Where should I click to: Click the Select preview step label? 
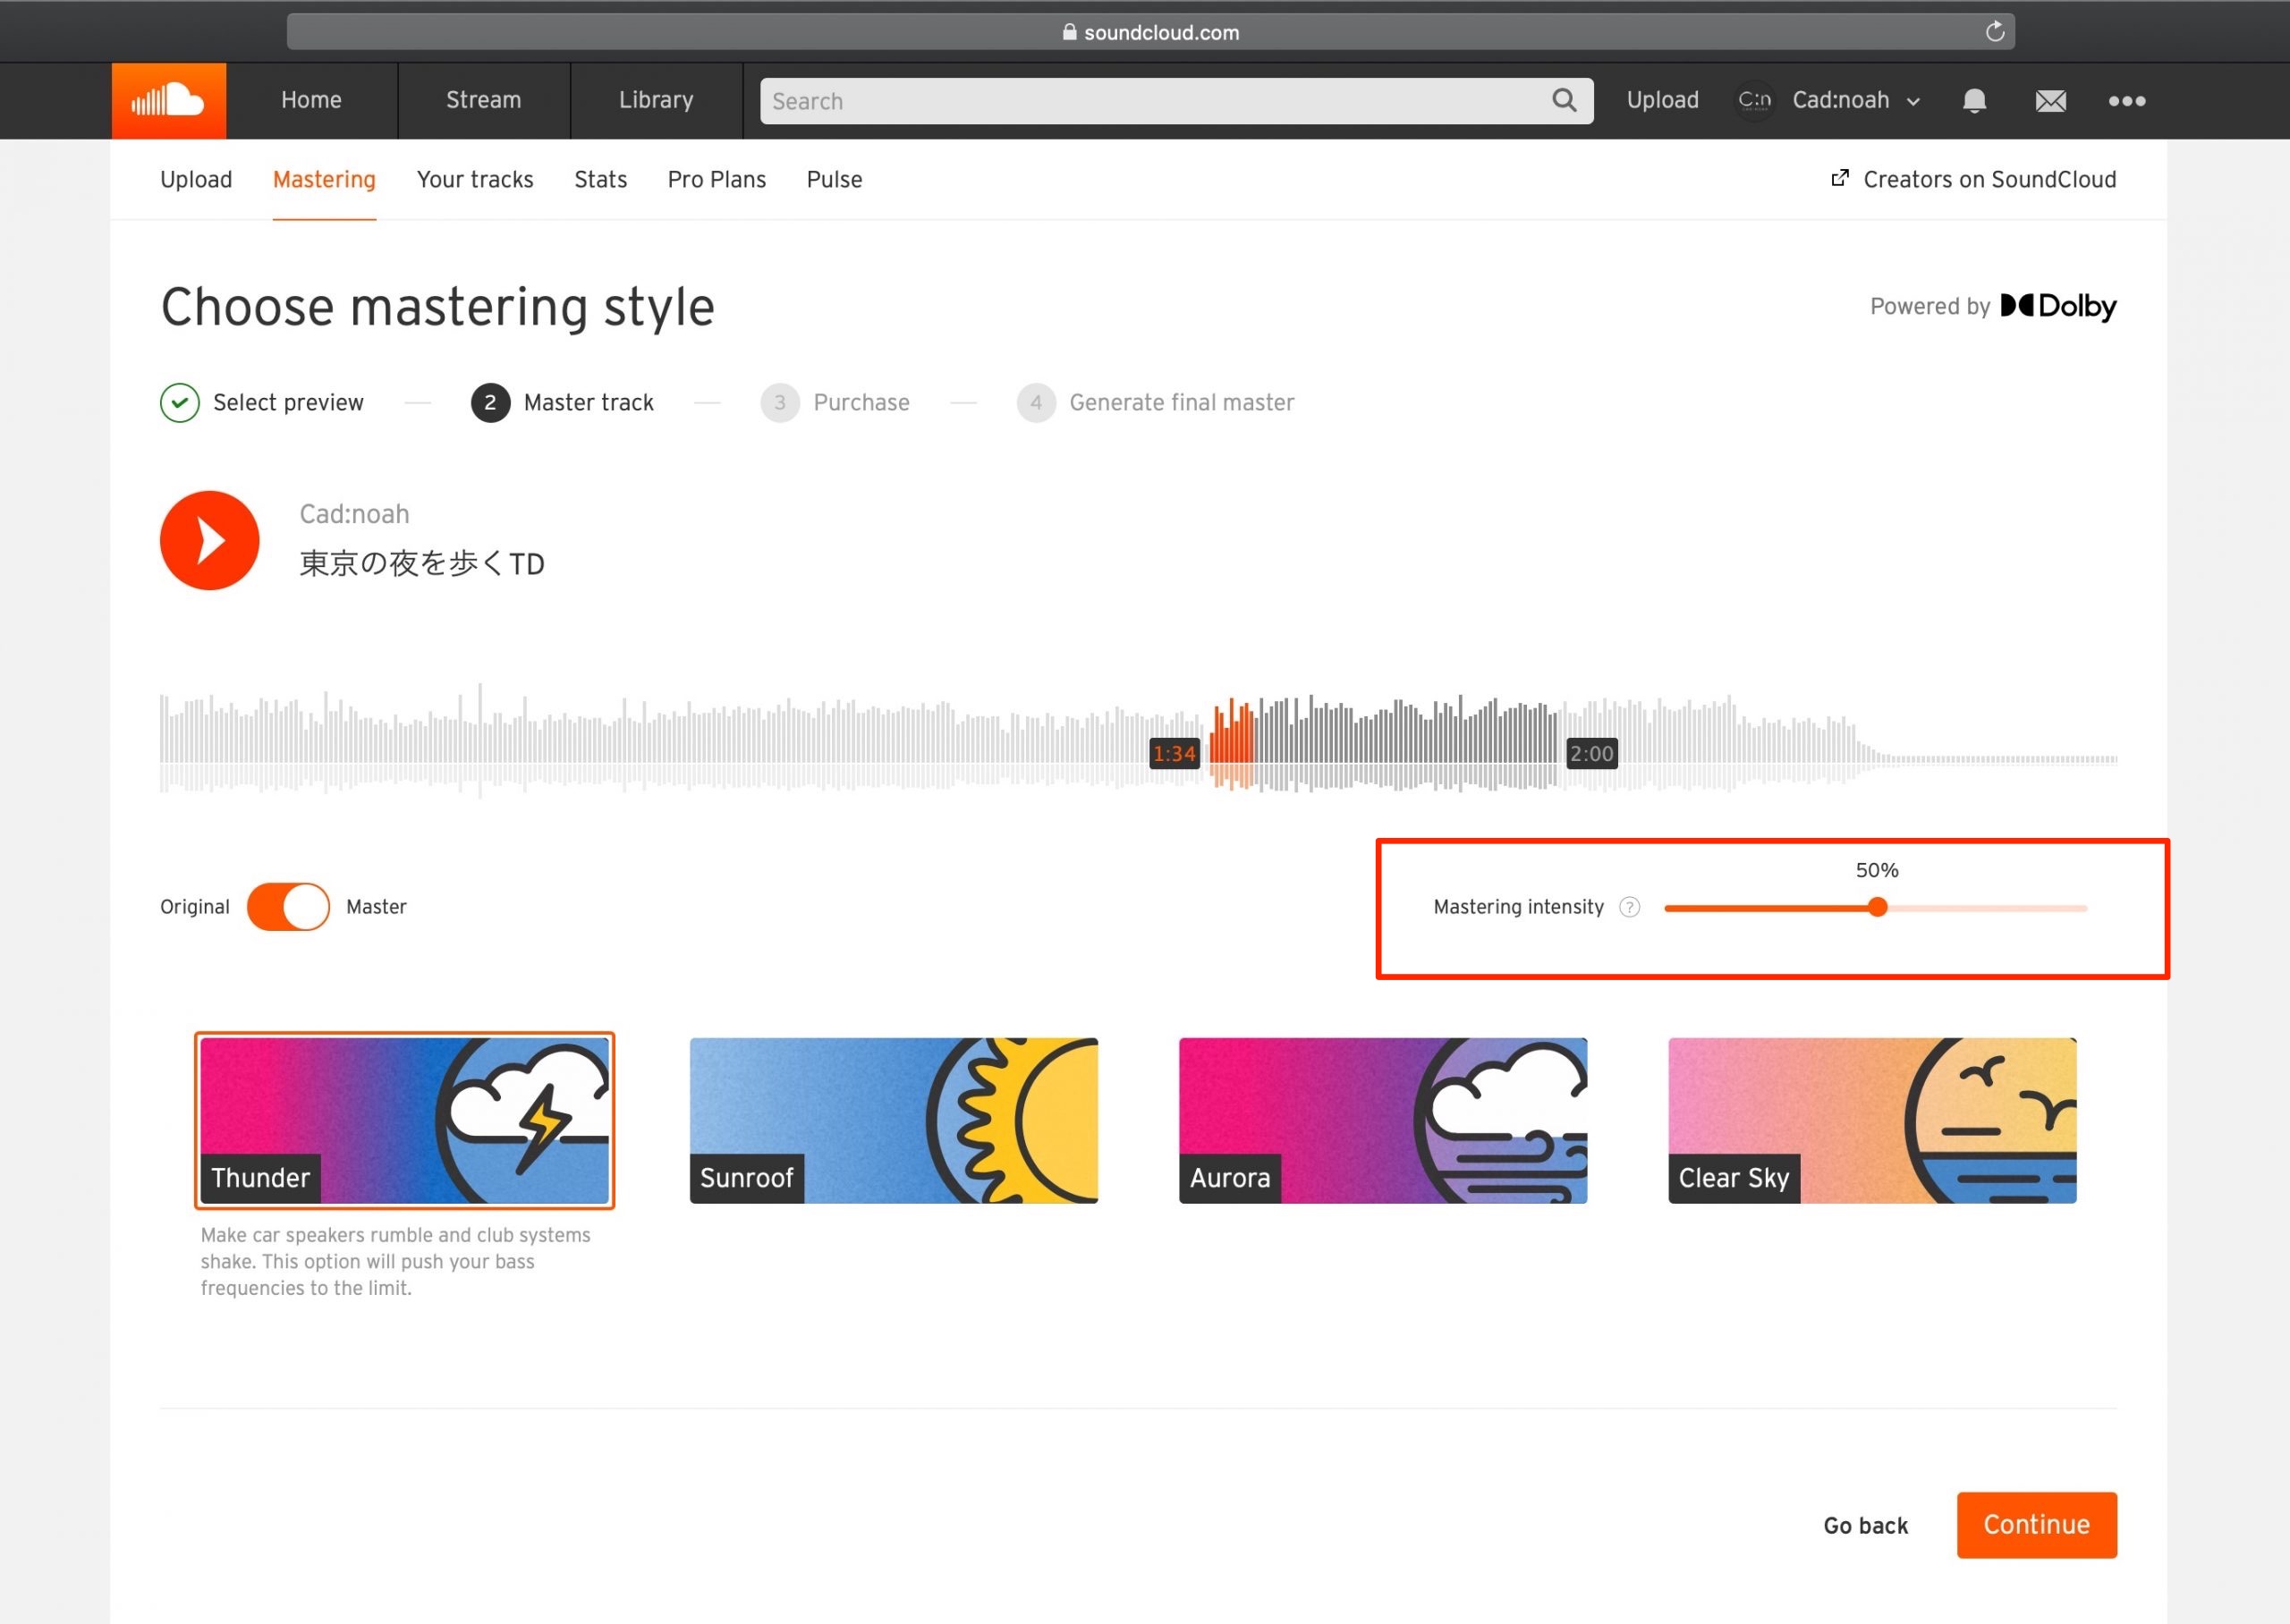[288, 402]
